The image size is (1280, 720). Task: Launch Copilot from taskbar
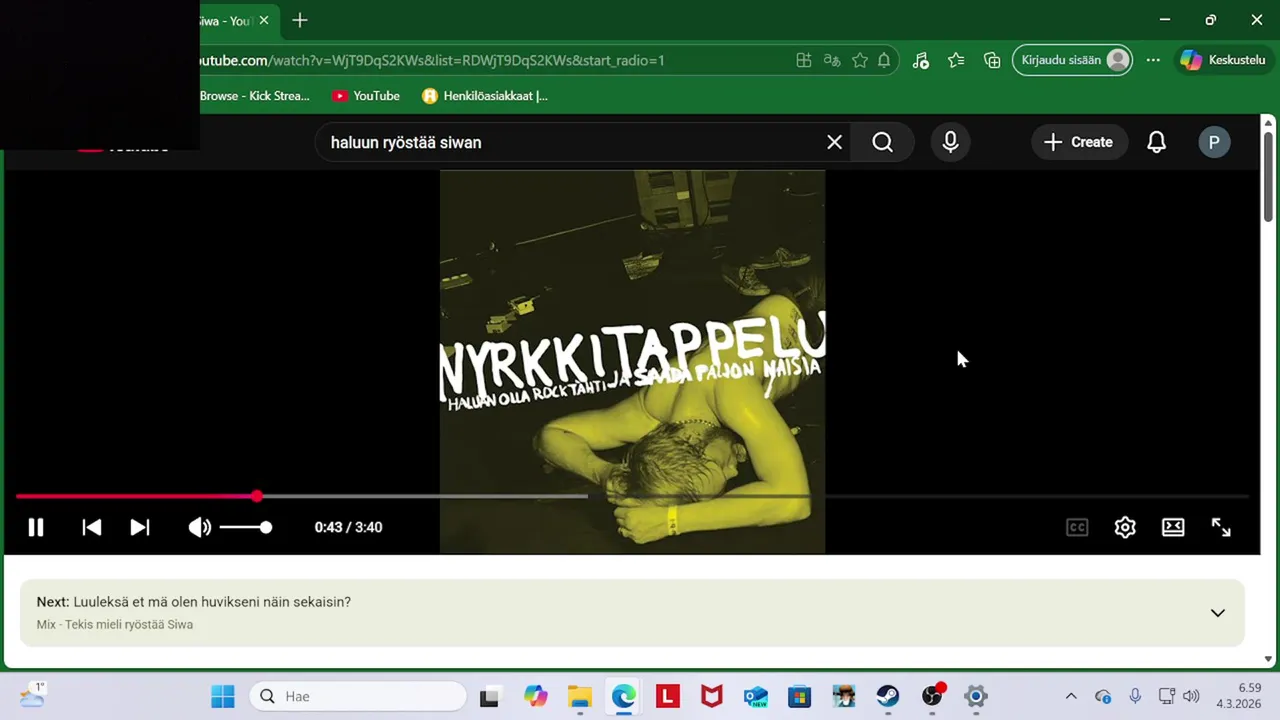[536, 696]
